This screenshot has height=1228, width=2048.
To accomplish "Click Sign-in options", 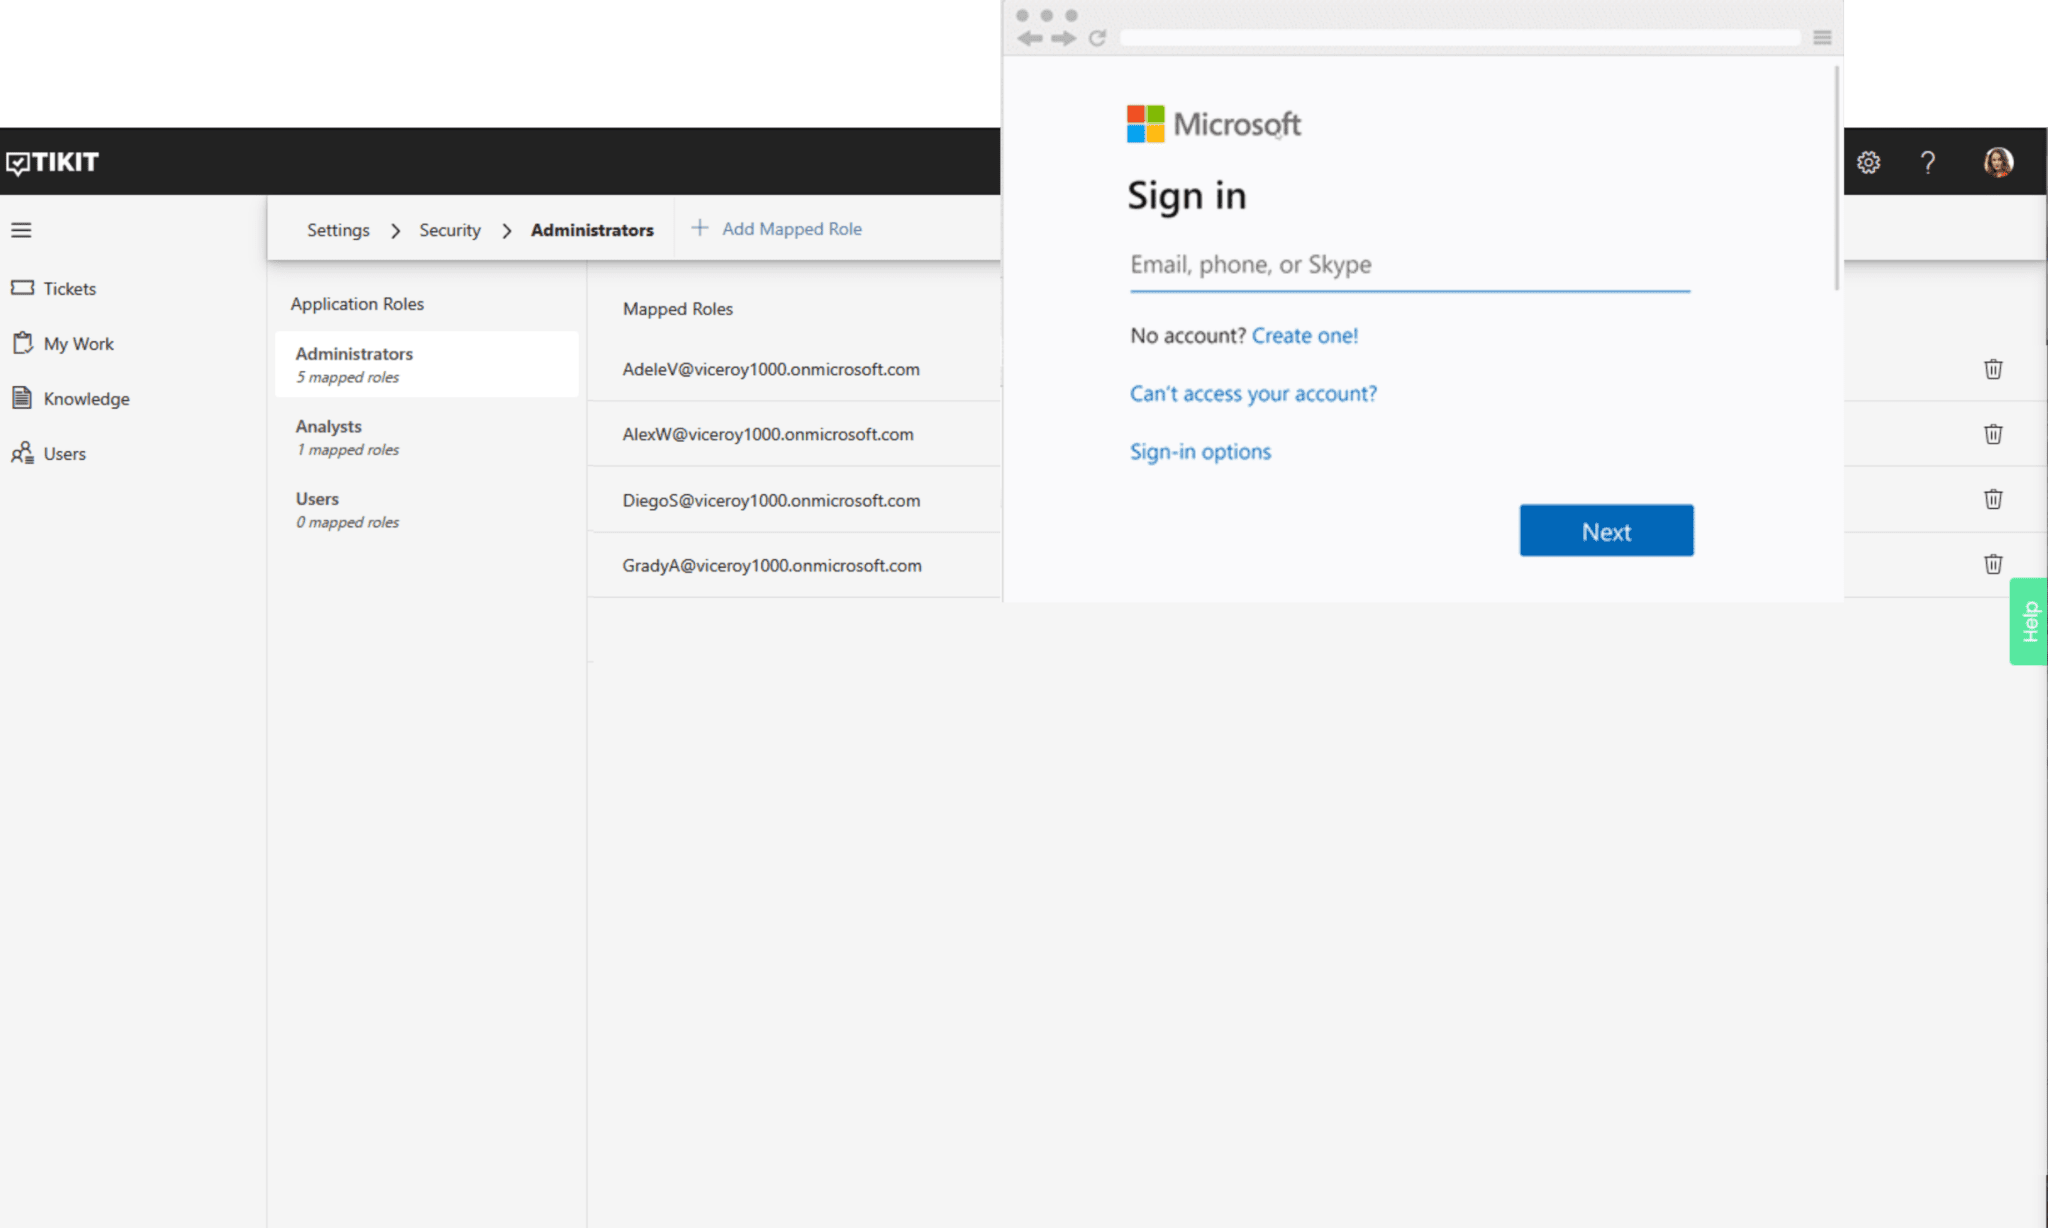I will tap(1200, 451).
